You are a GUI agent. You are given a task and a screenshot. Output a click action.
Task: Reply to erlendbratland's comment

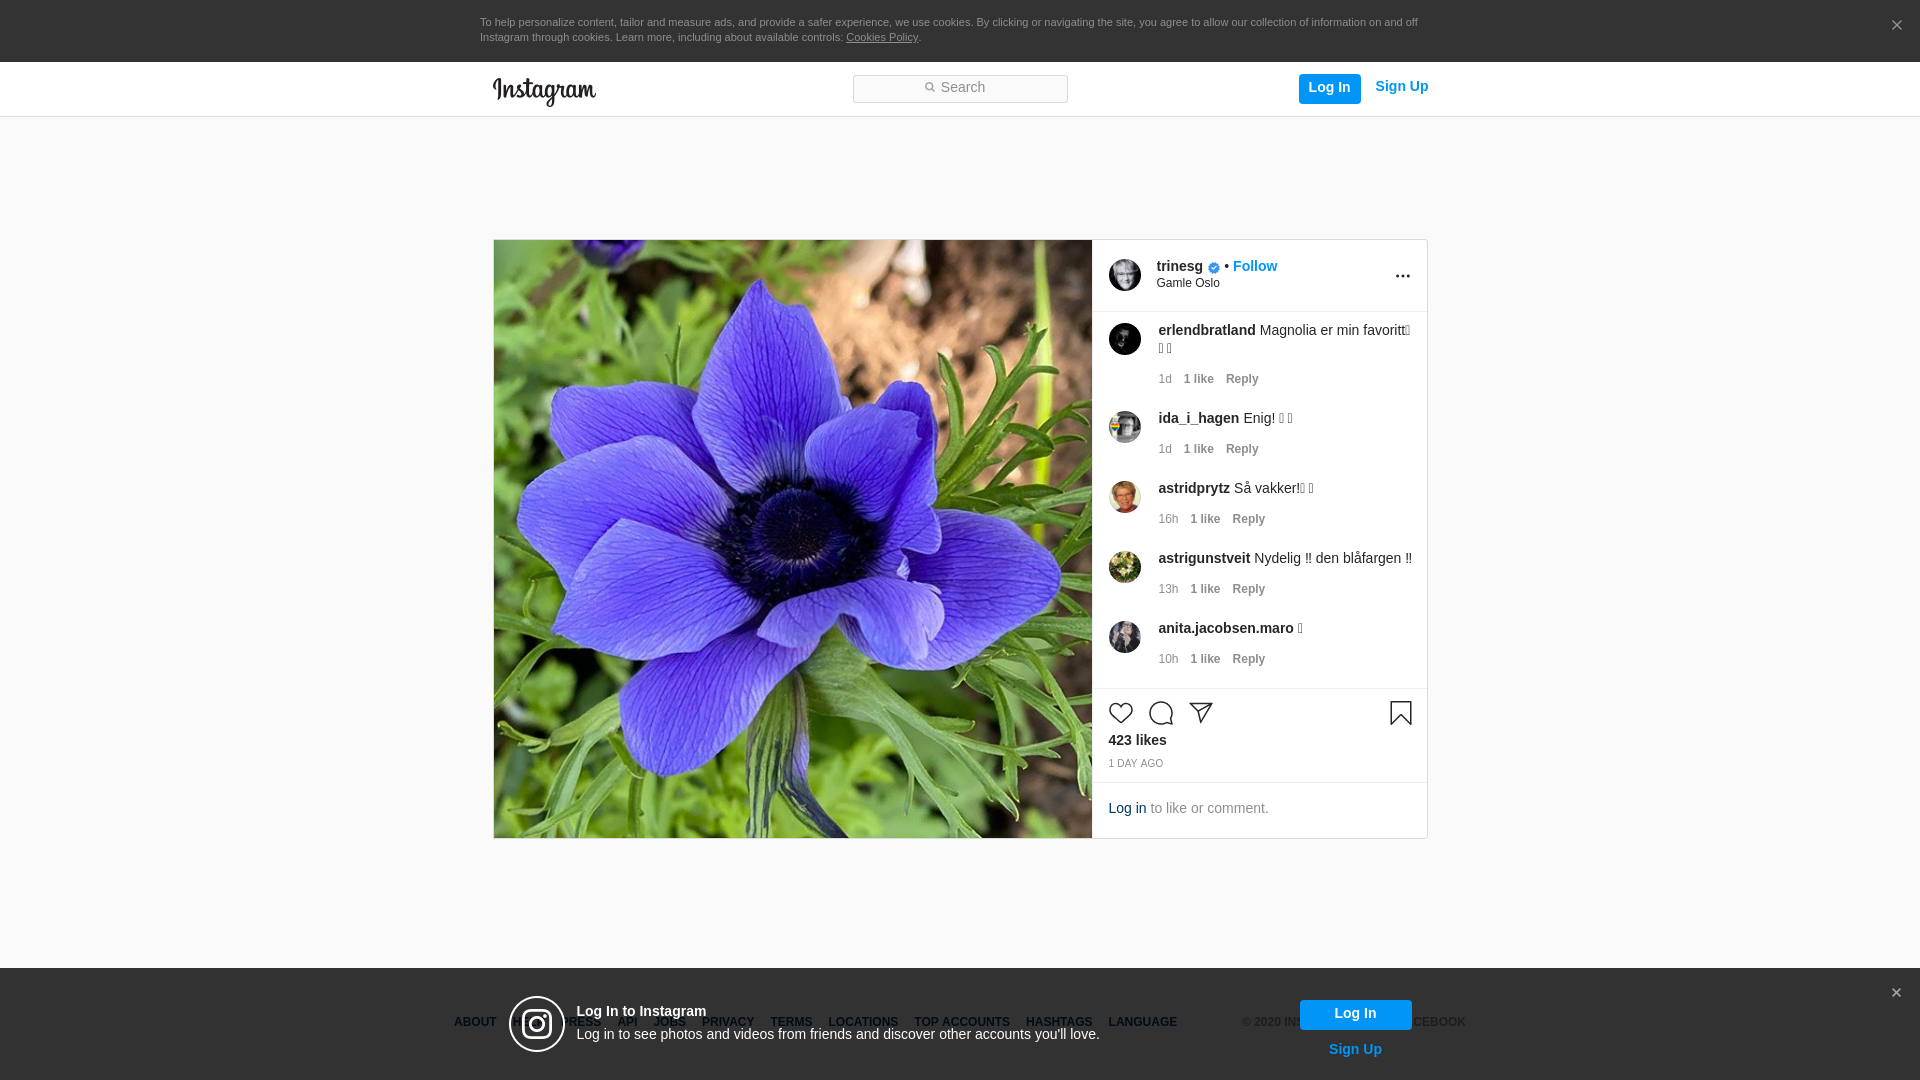coord(1242,379)
